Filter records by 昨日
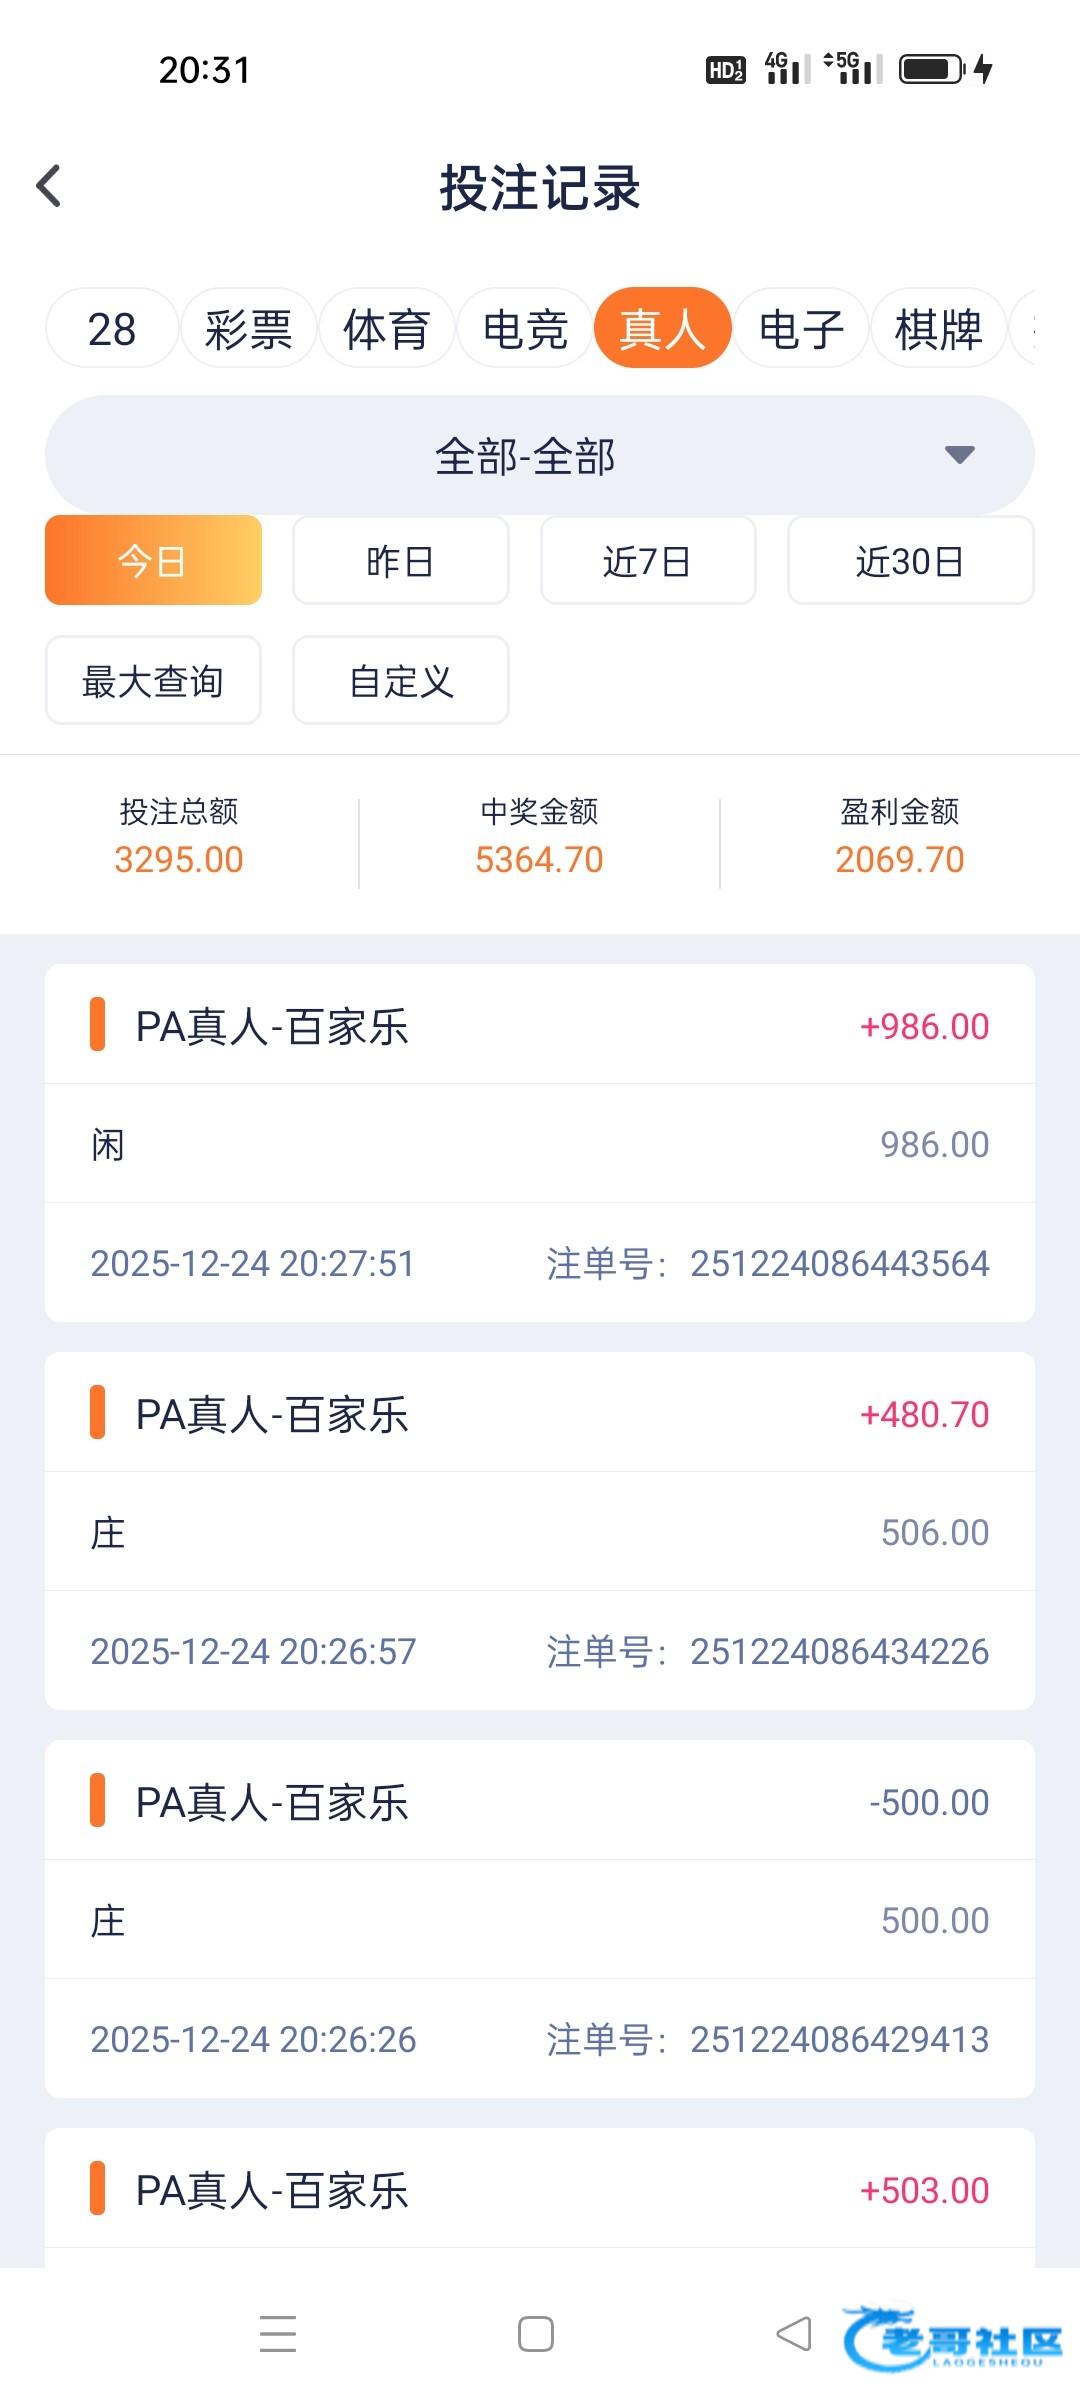 tap(400, 561)
